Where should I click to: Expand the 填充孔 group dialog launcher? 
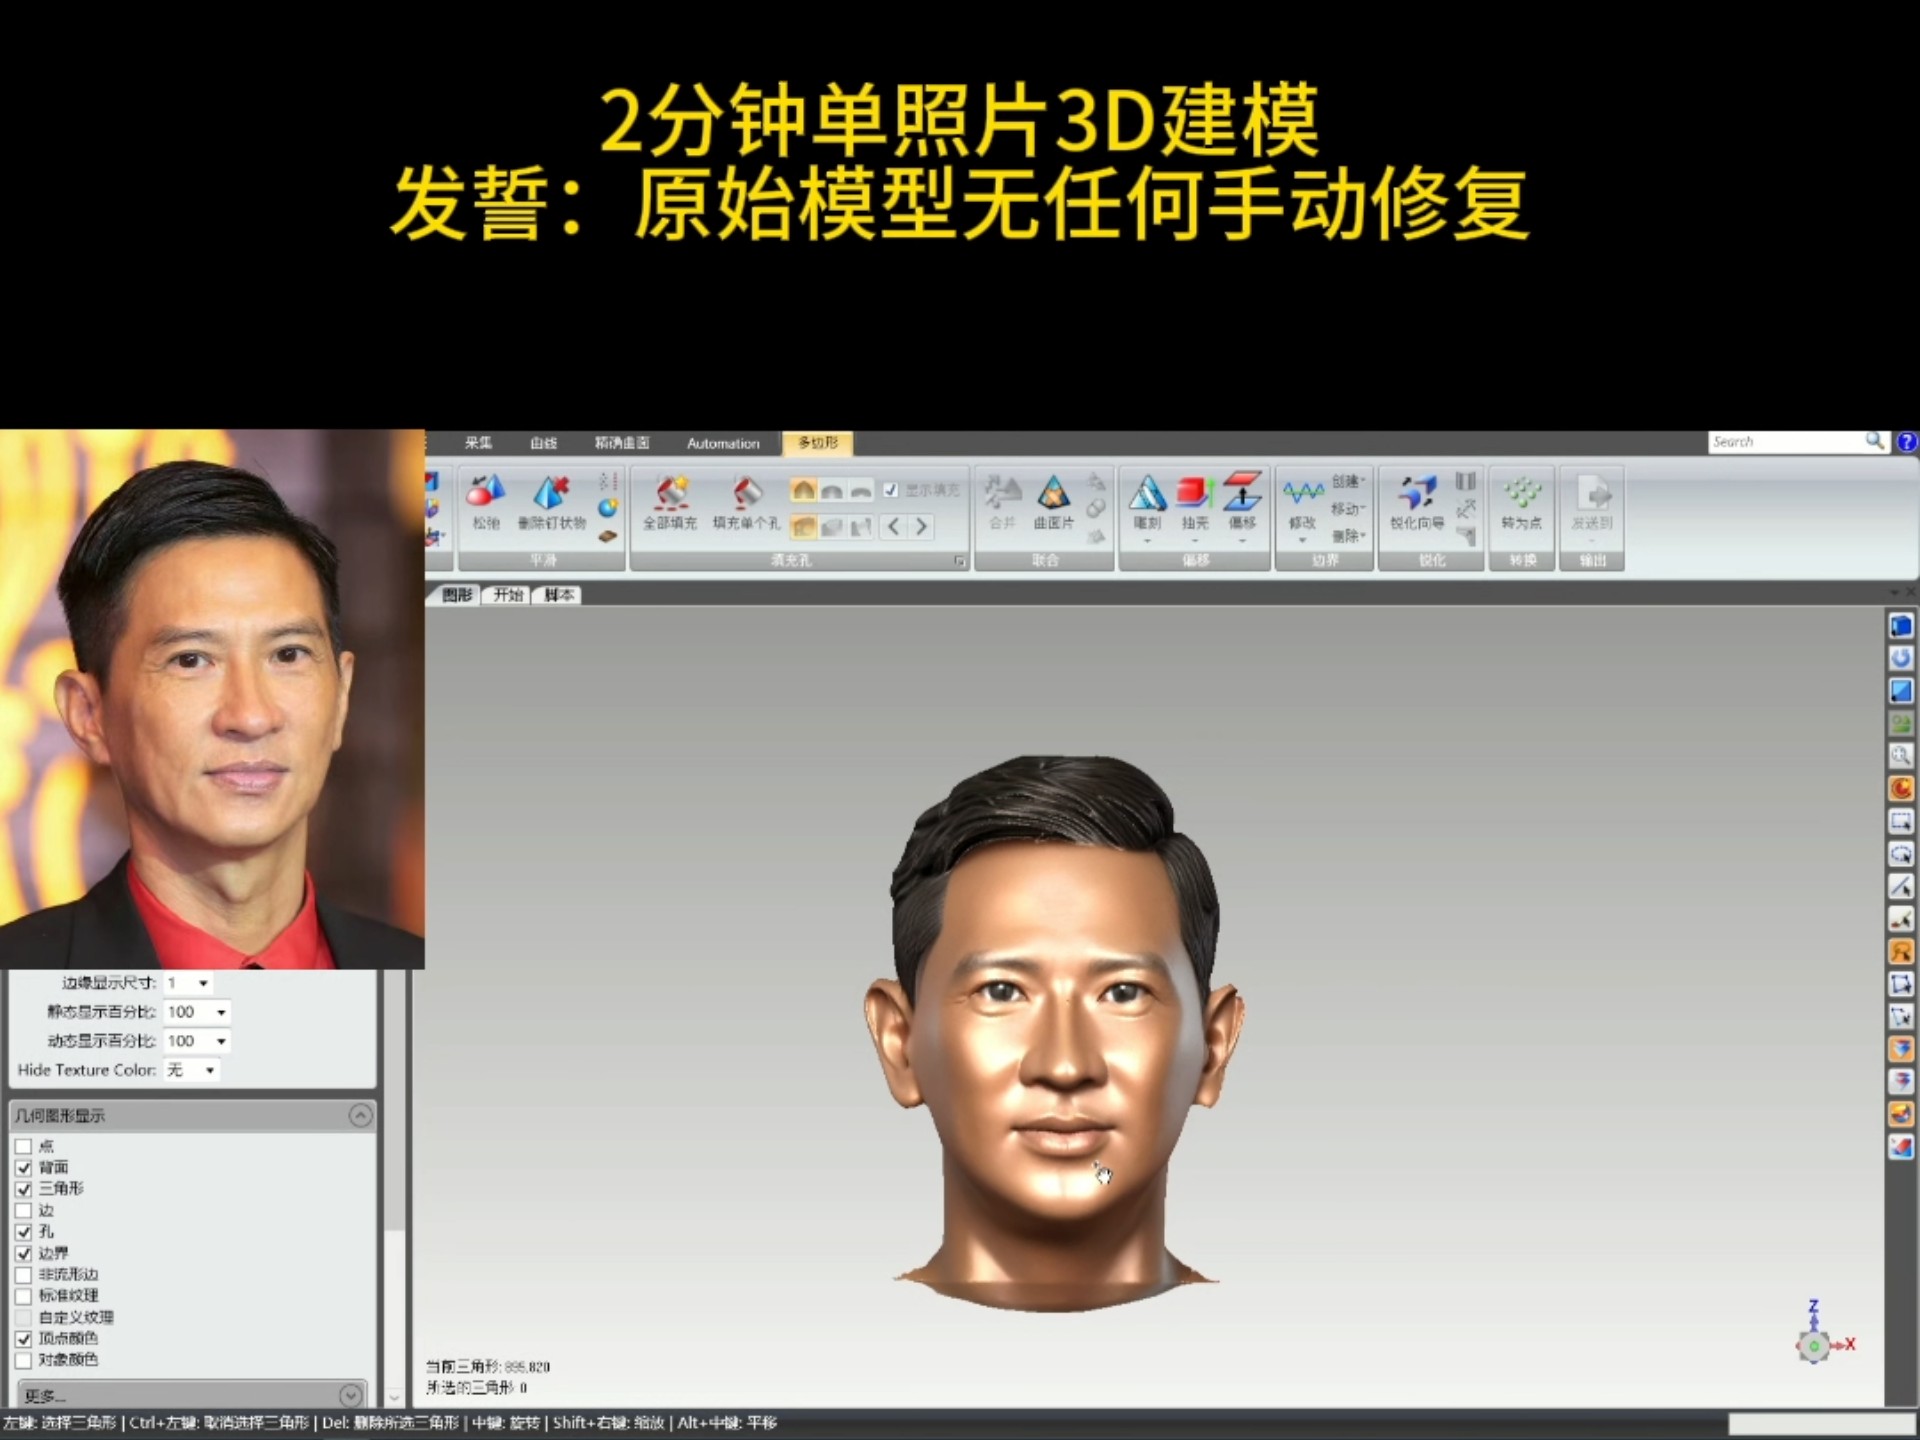959,561
